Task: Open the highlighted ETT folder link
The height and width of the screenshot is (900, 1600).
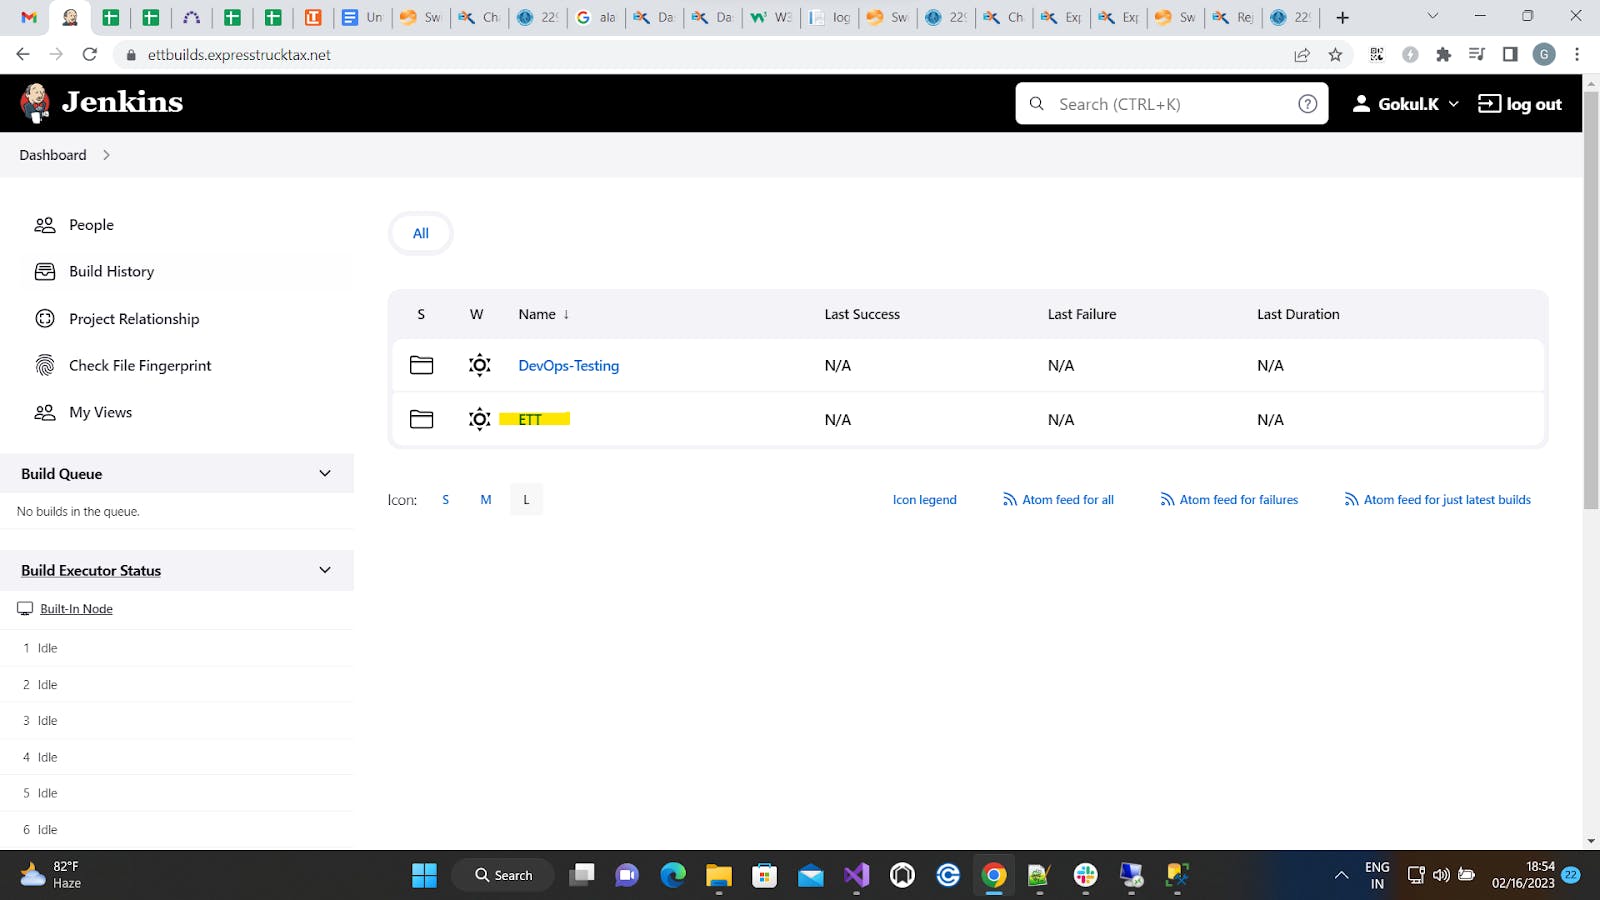Action: (530, 420)
